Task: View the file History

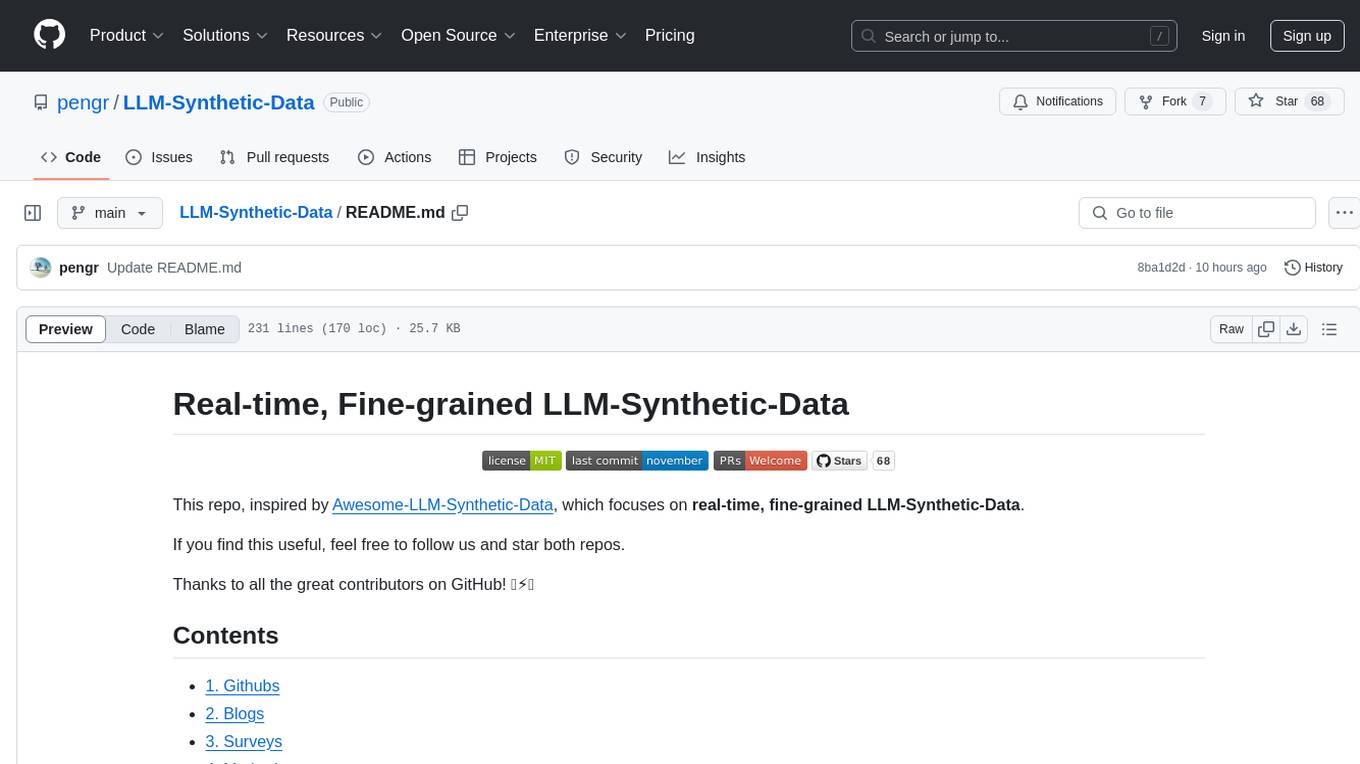Action: 1313,267
